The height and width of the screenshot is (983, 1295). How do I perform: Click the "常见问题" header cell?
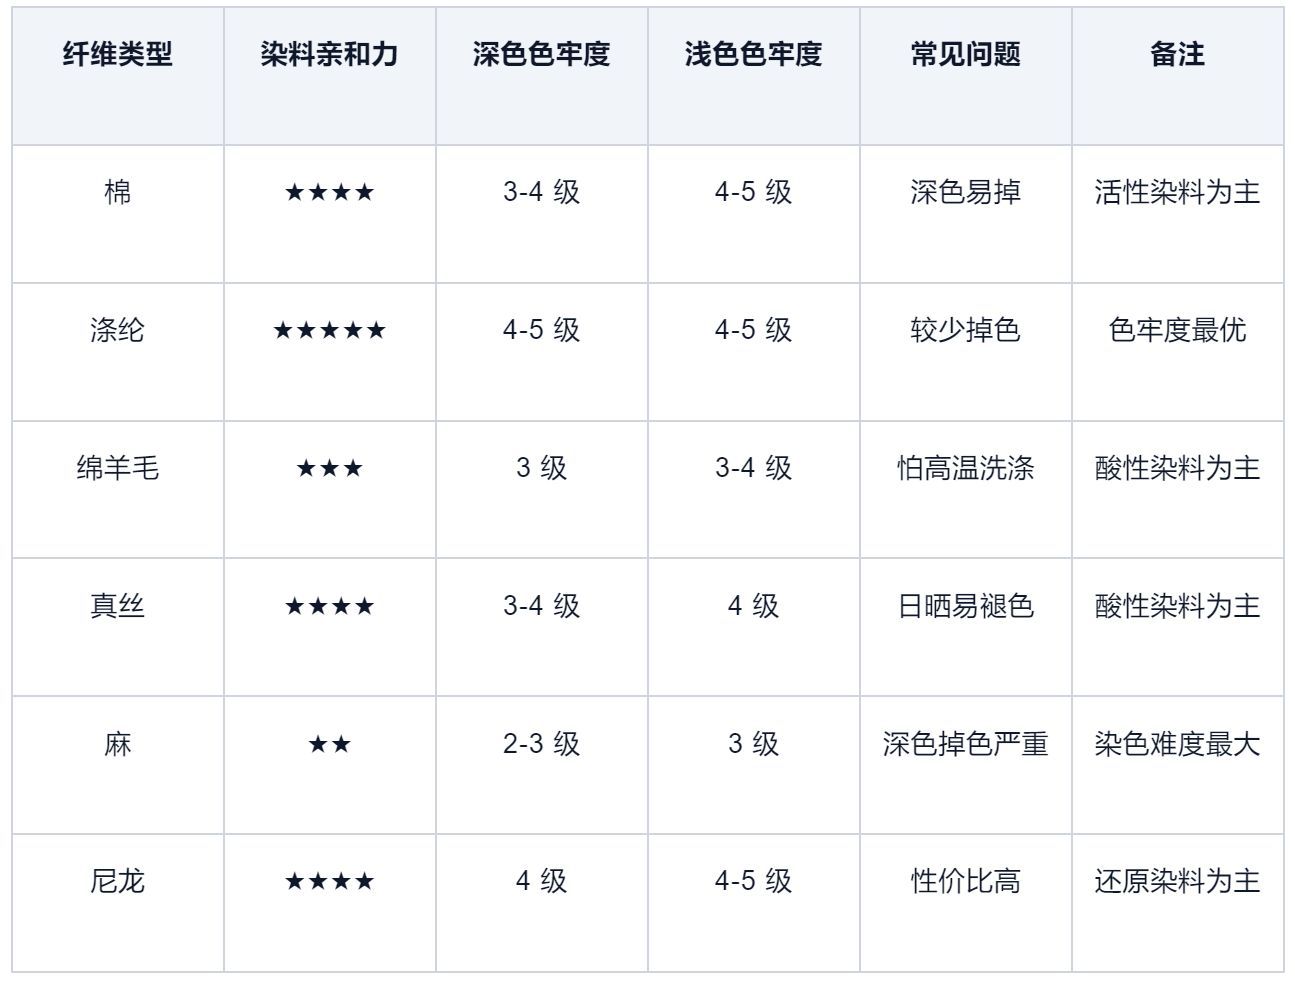[965, 55]
